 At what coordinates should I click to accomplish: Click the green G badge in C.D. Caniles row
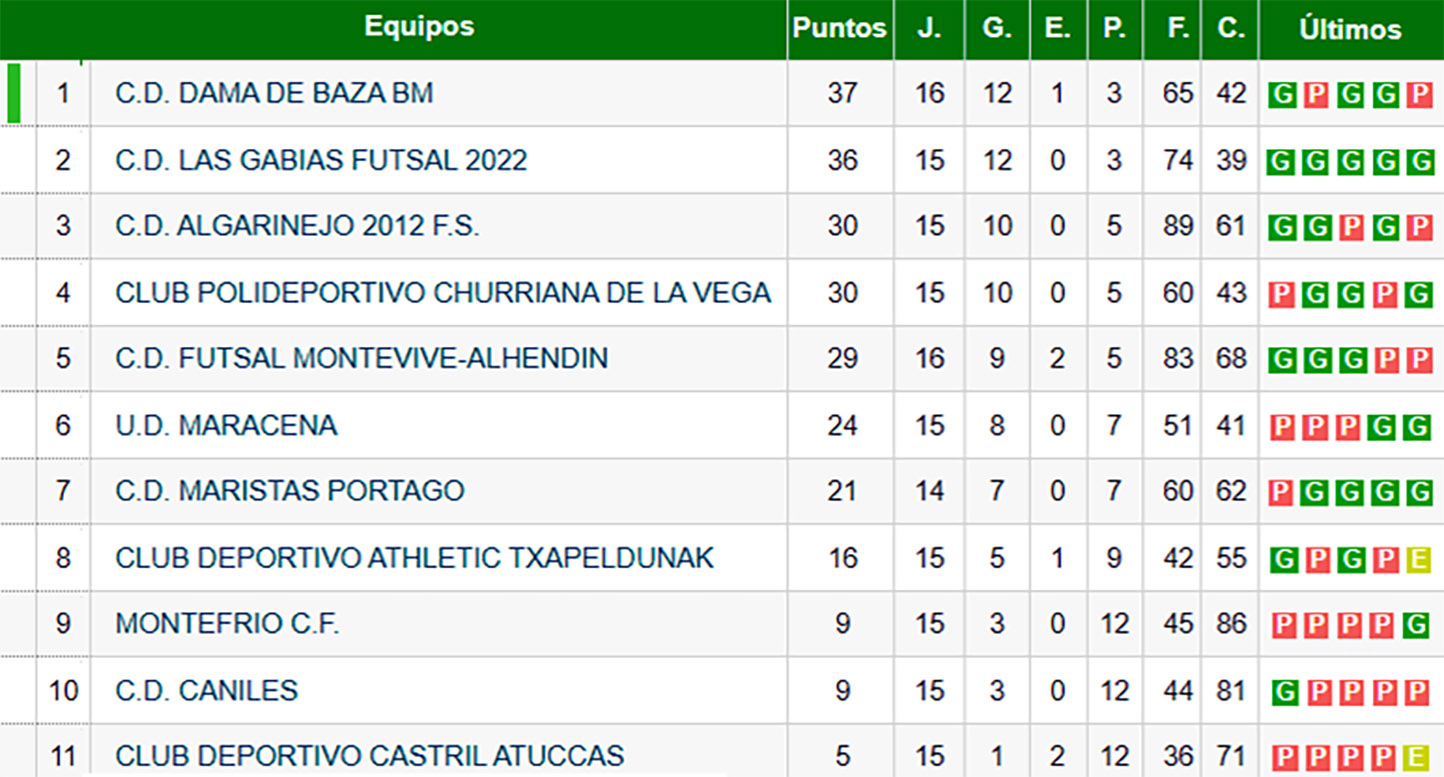(x=1284, y=692)
